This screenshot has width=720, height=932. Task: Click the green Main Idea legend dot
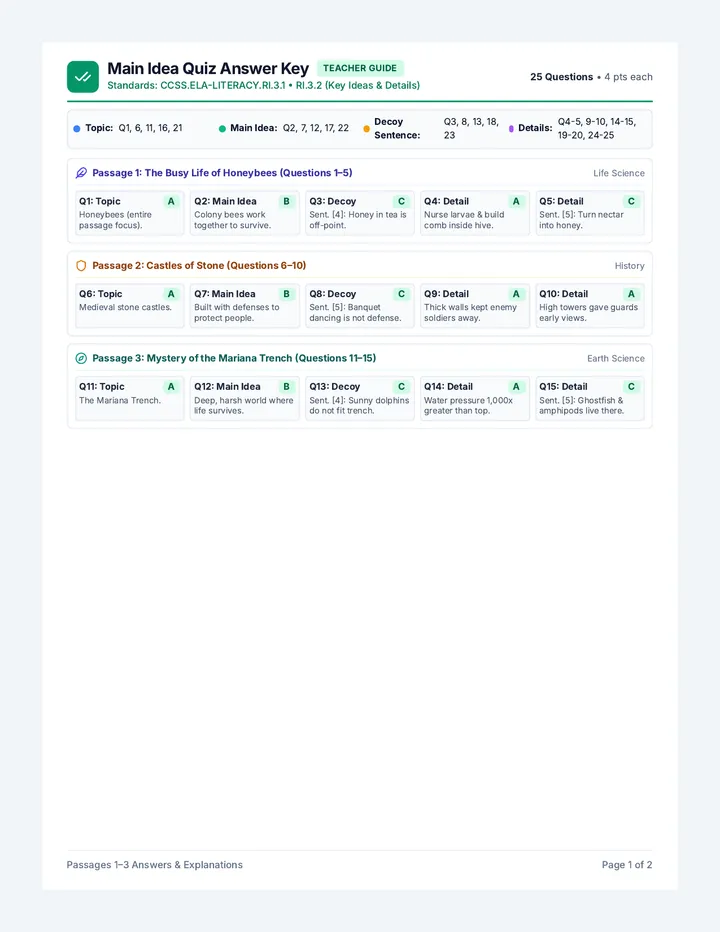point(222,128)
